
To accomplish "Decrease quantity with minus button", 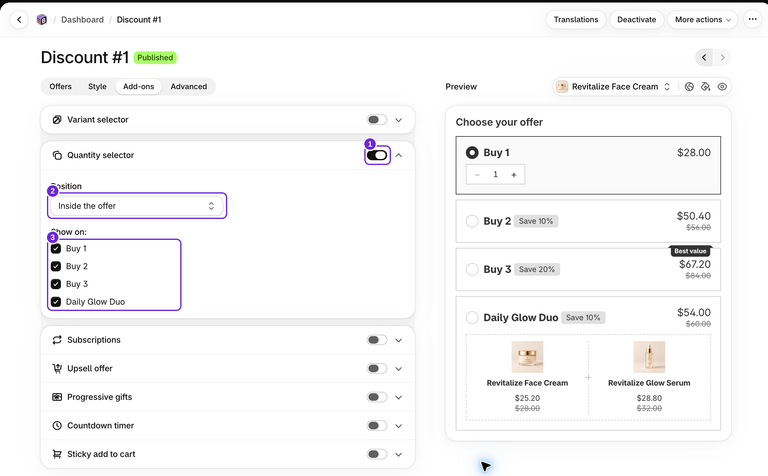I will tap(477, 175).
